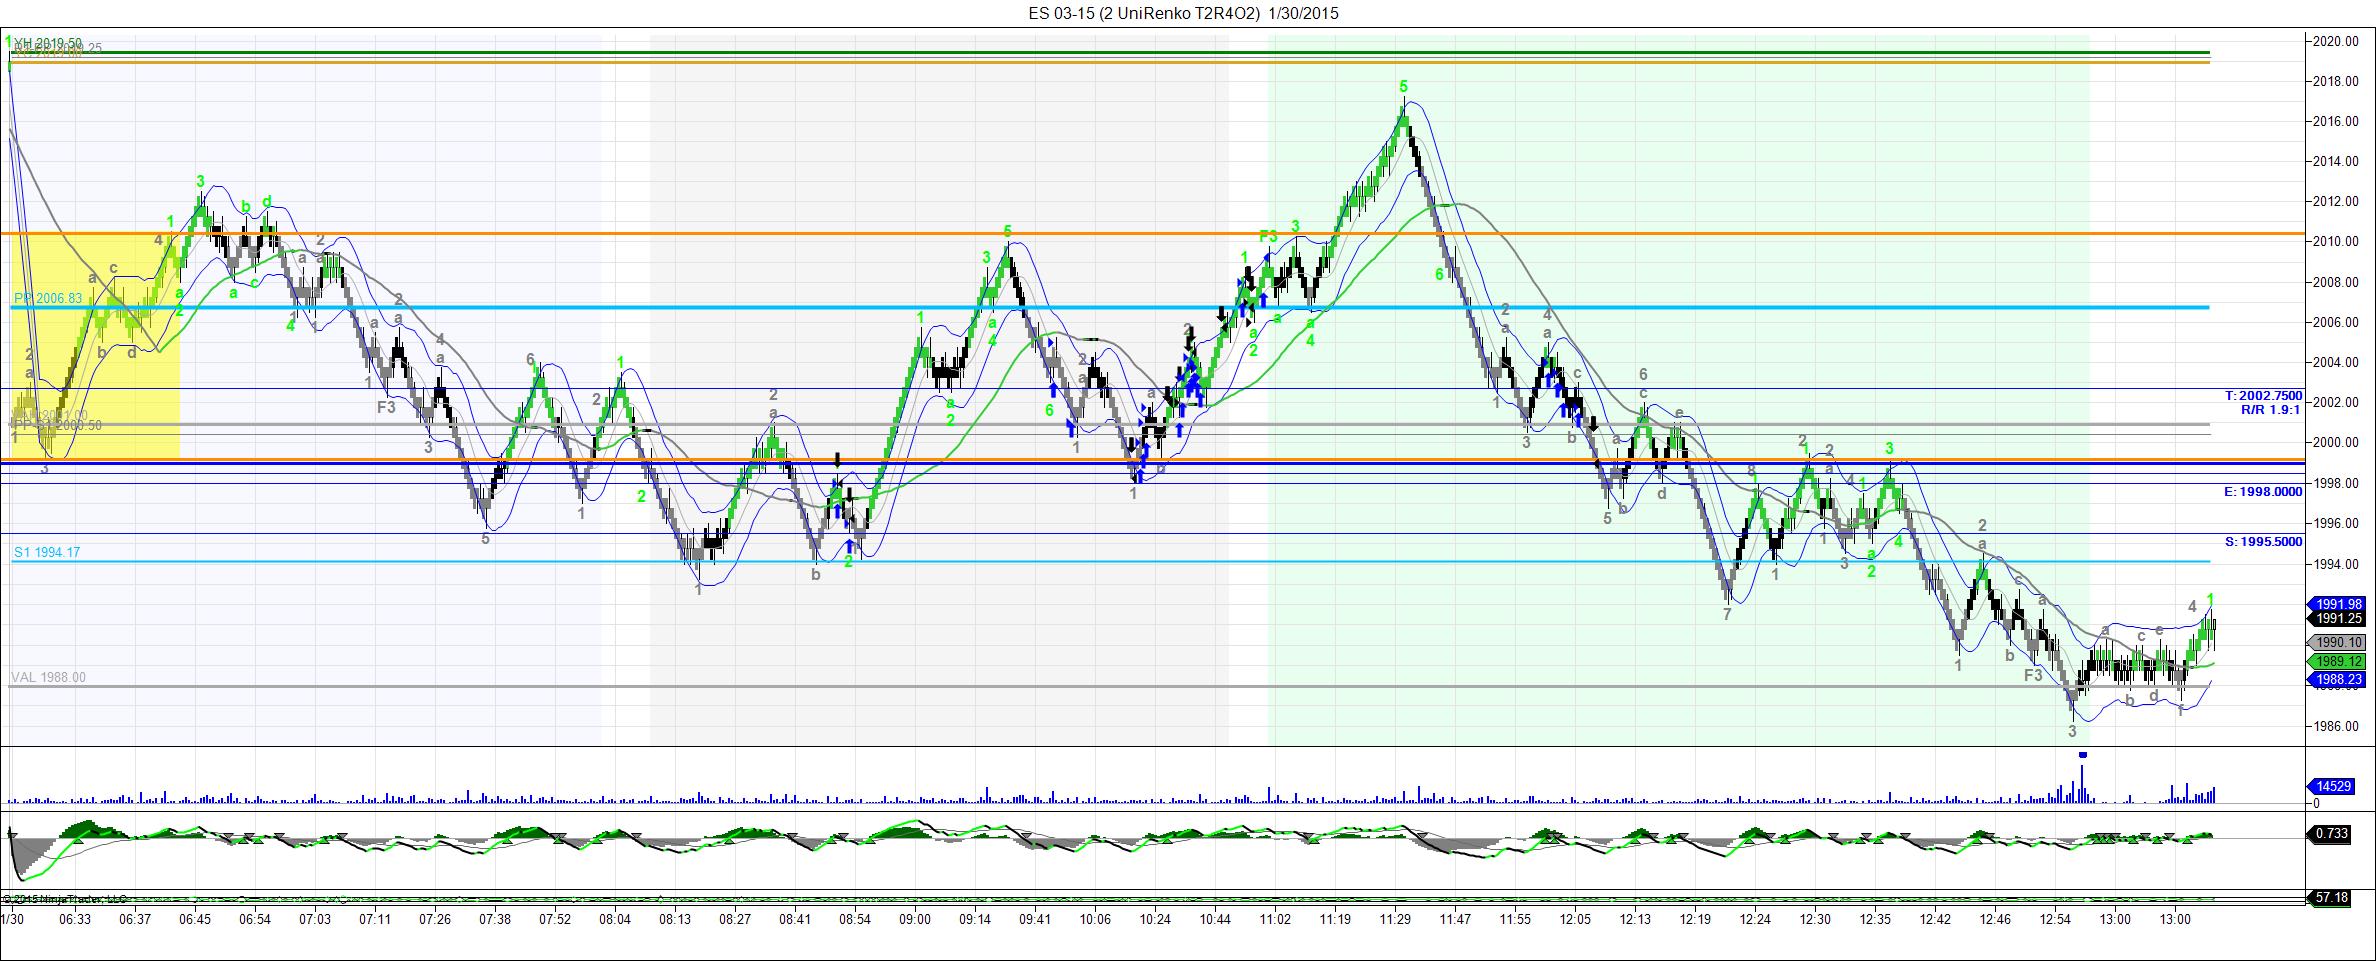2376x961 pixels.
Task: Click the 1996.00 price axis label
Action: pyautogui.click(x=2338, y=523)
